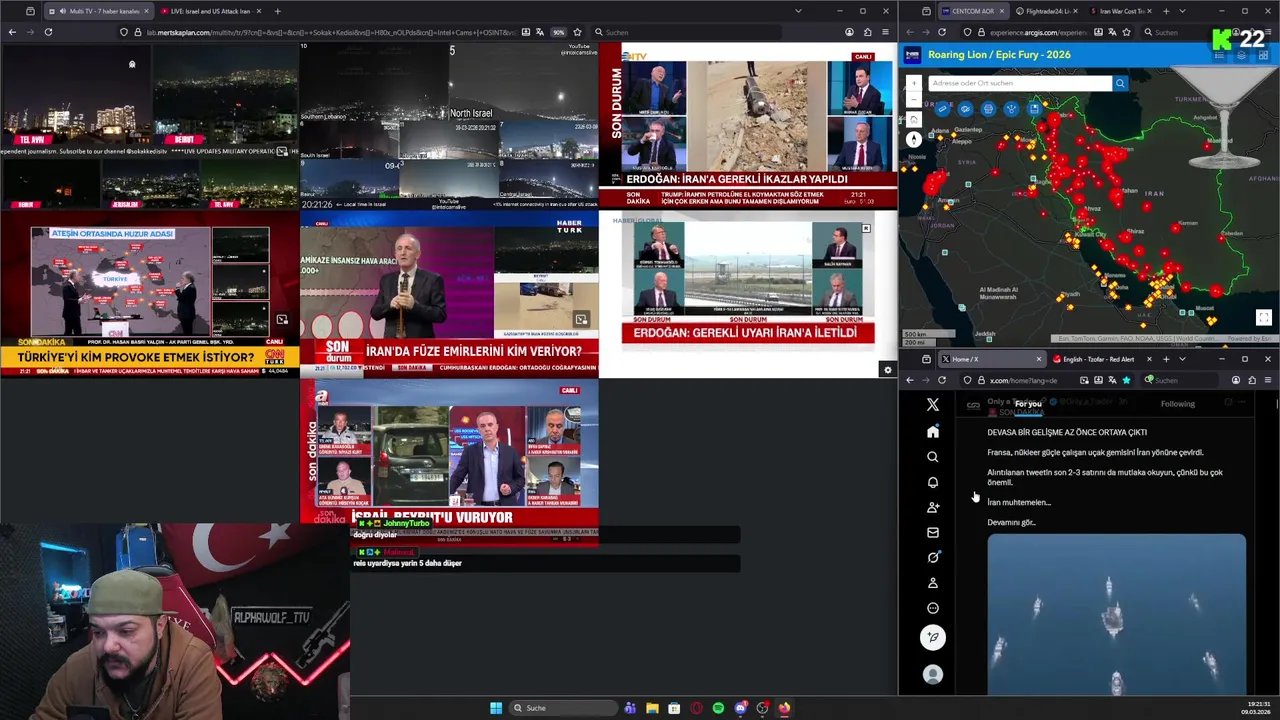Expand the tab list arrow in the ArcGIS browser window

tap(1182, 11)
